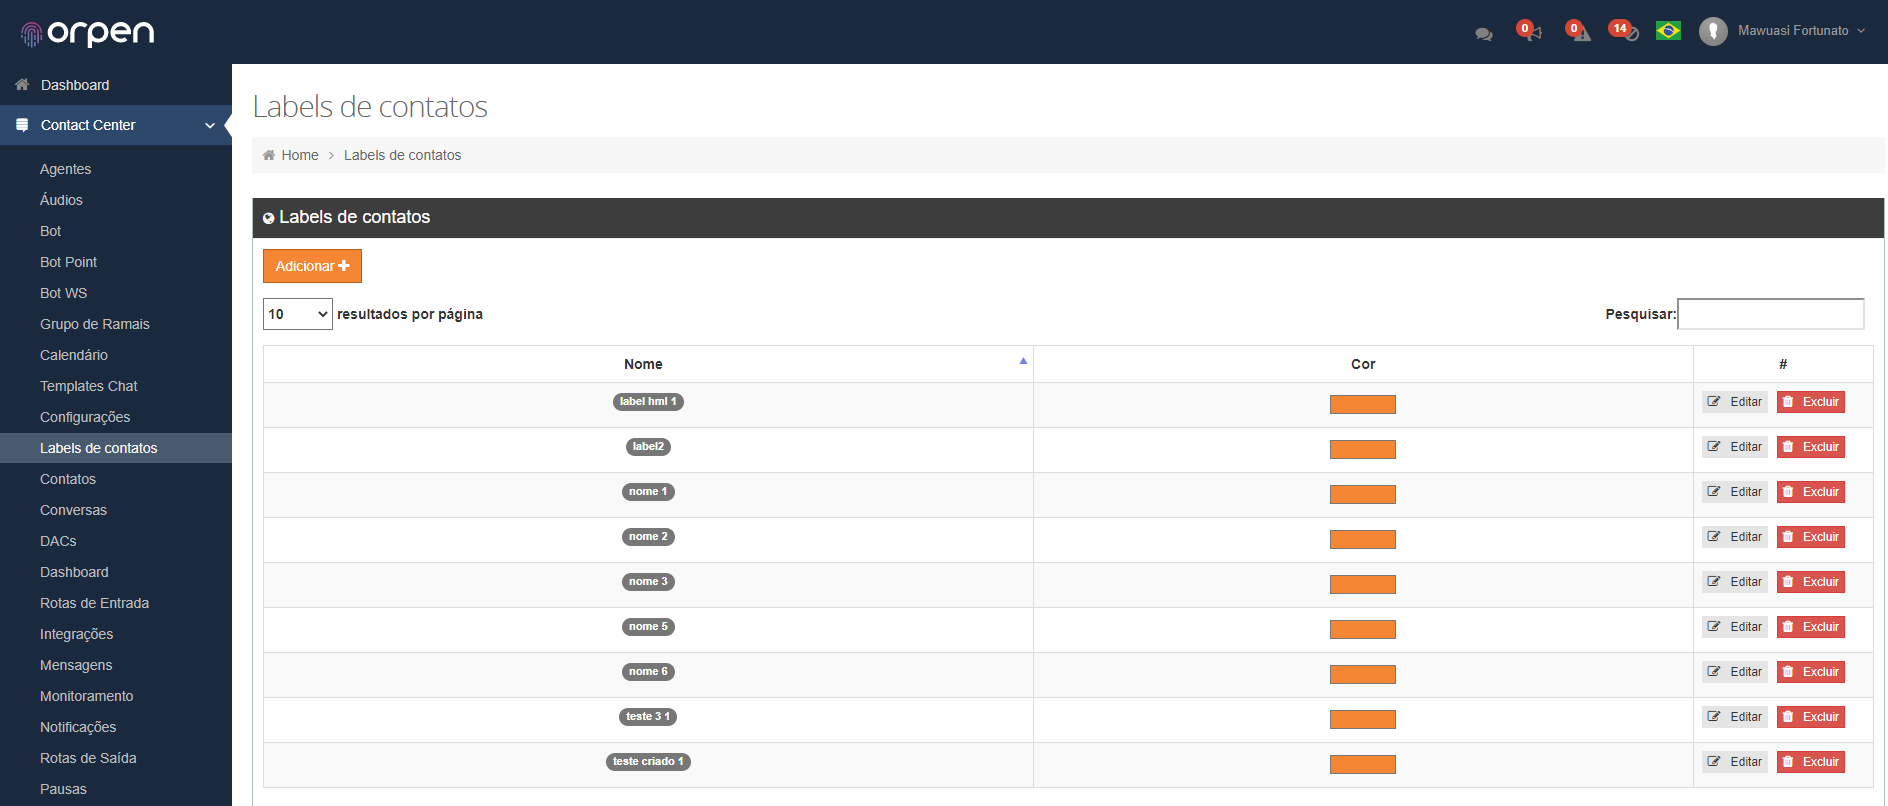Click the sort arrow in Nome column
The image size is (1888, 806).
(x=1023, y=361)
